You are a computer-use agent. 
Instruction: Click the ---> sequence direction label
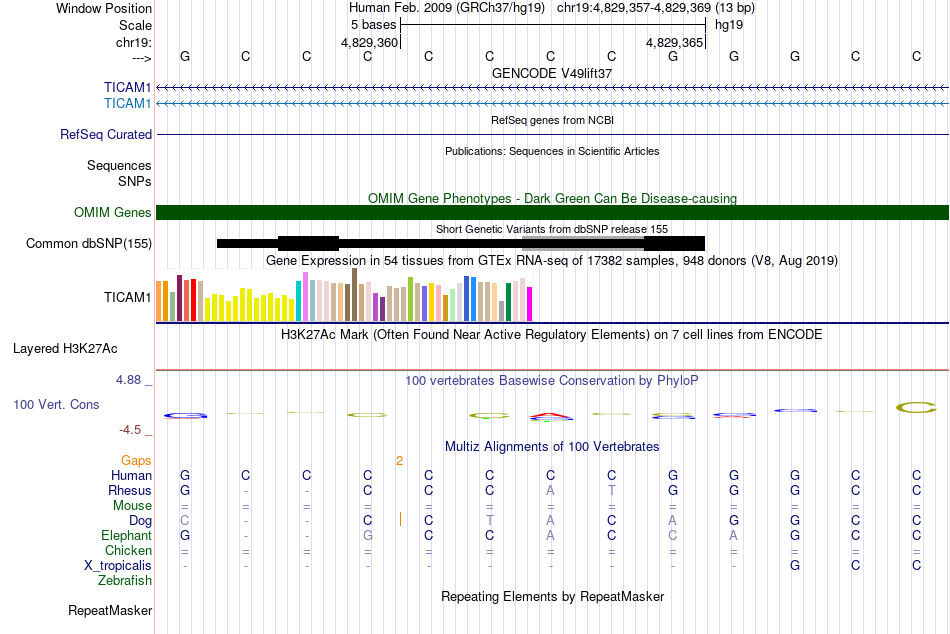[141, 58]
